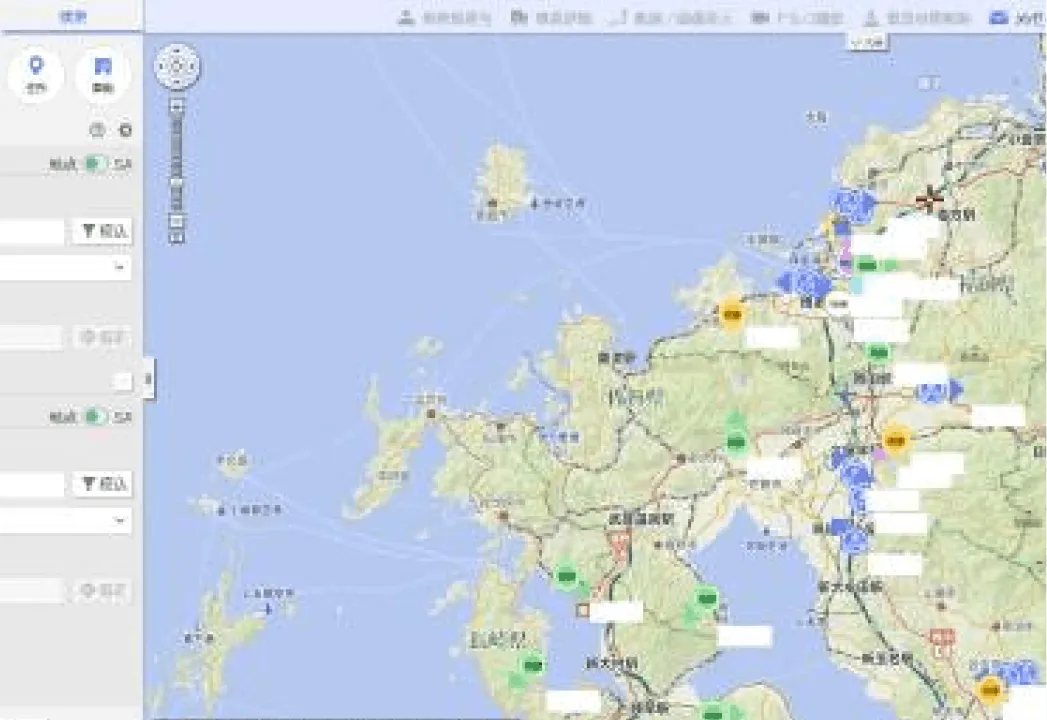Viewport: 1047px width, 720px height.
Task: Select the round blue bookmark button
Action: click(x=103, y=73)
